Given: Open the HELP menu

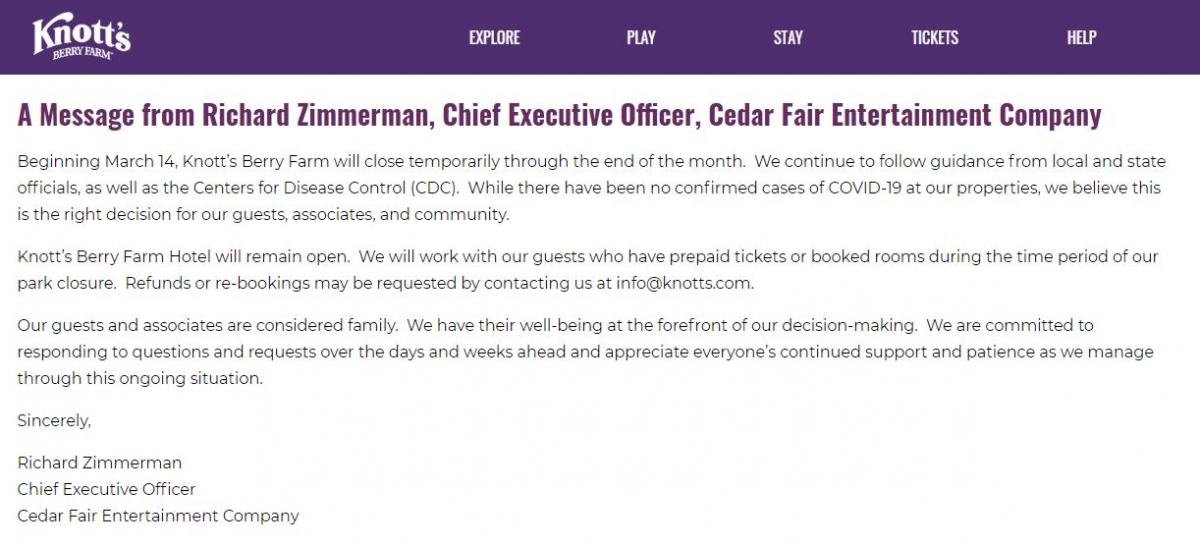Looking at the screenshot, I should pyautogui.click(x=1081, y=37).
